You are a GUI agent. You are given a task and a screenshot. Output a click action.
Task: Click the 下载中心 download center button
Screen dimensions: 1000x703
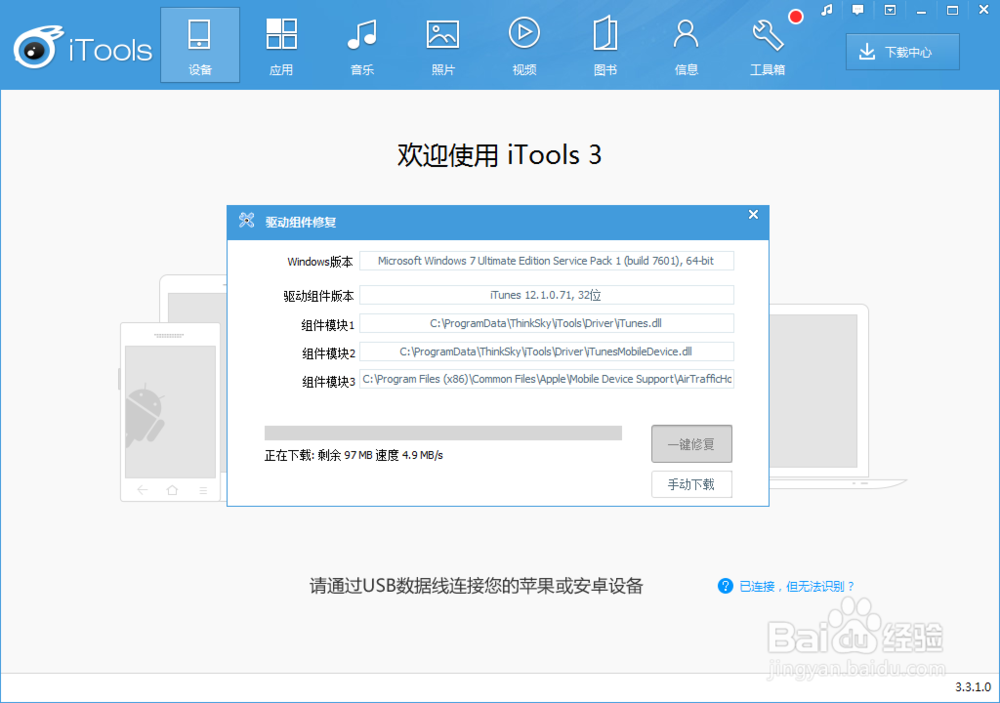click(x=902, y=52)
